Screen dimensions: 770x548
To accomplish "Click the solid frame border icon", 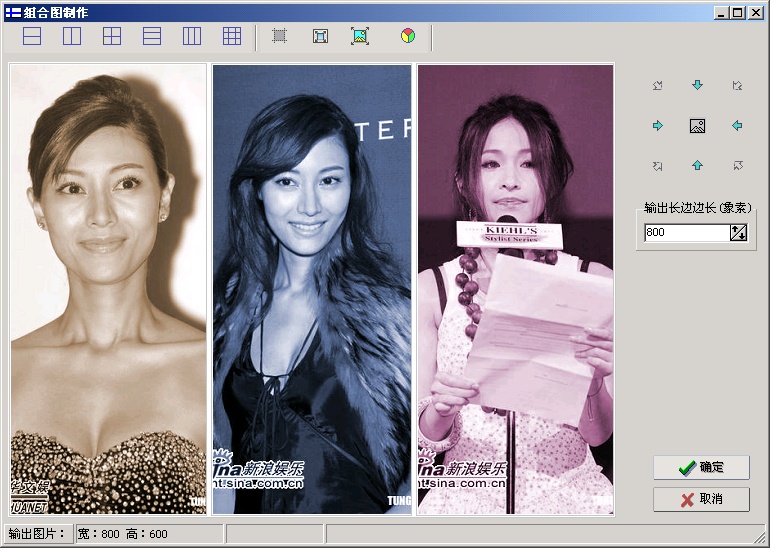I will (x=320, y=37).
